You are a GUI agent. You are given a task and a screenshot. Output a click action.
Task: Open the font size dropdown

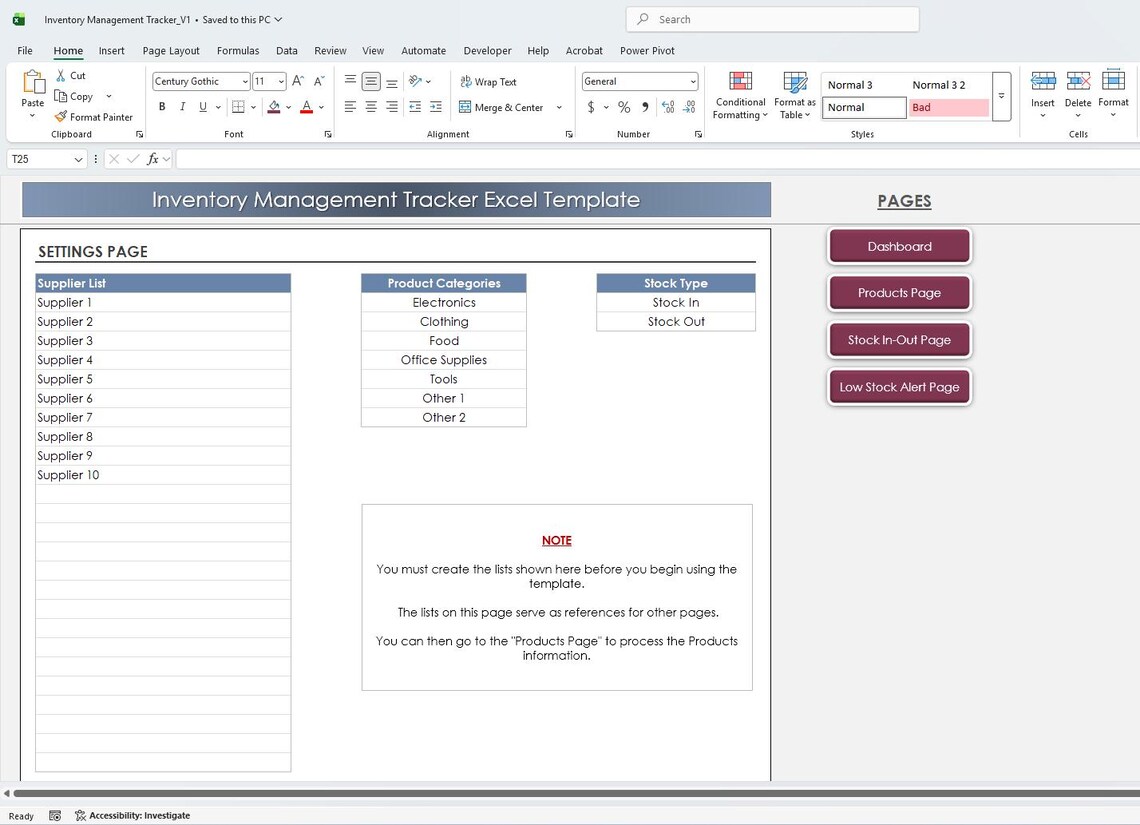click(x=281, y=81)
